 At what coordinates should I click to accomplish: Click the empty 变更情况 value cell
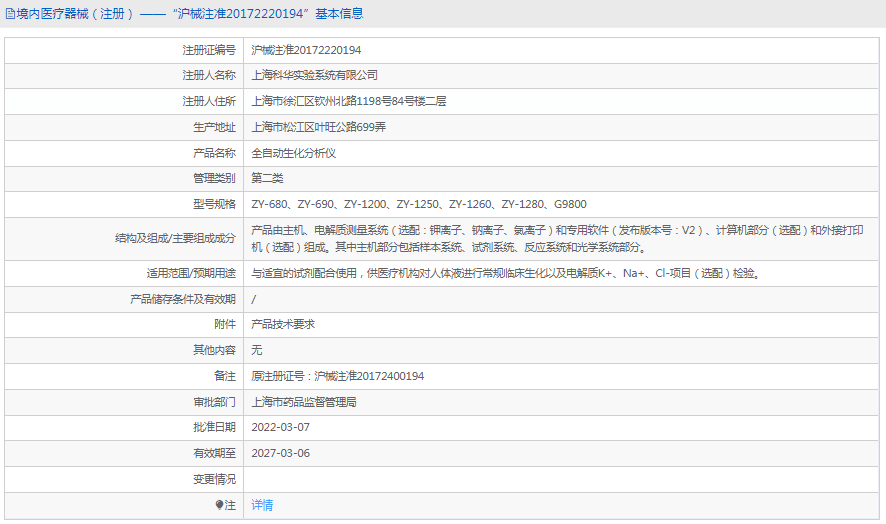click(560, 480)
